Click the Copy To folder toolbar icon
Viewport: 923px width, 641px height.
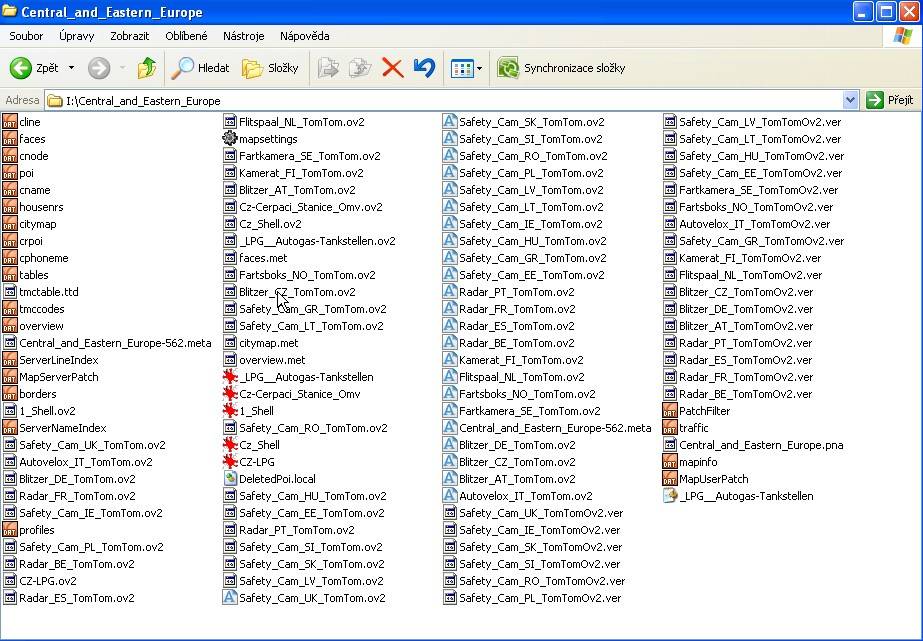click(360, 68)
